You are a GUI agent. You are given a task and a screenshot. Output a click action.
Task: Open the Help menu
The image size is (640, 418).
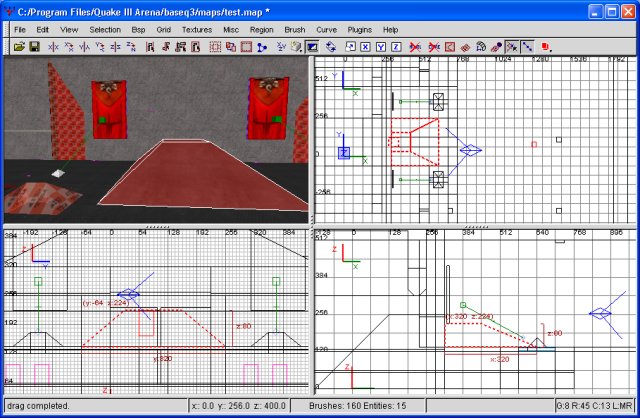(x=390, y=30)
